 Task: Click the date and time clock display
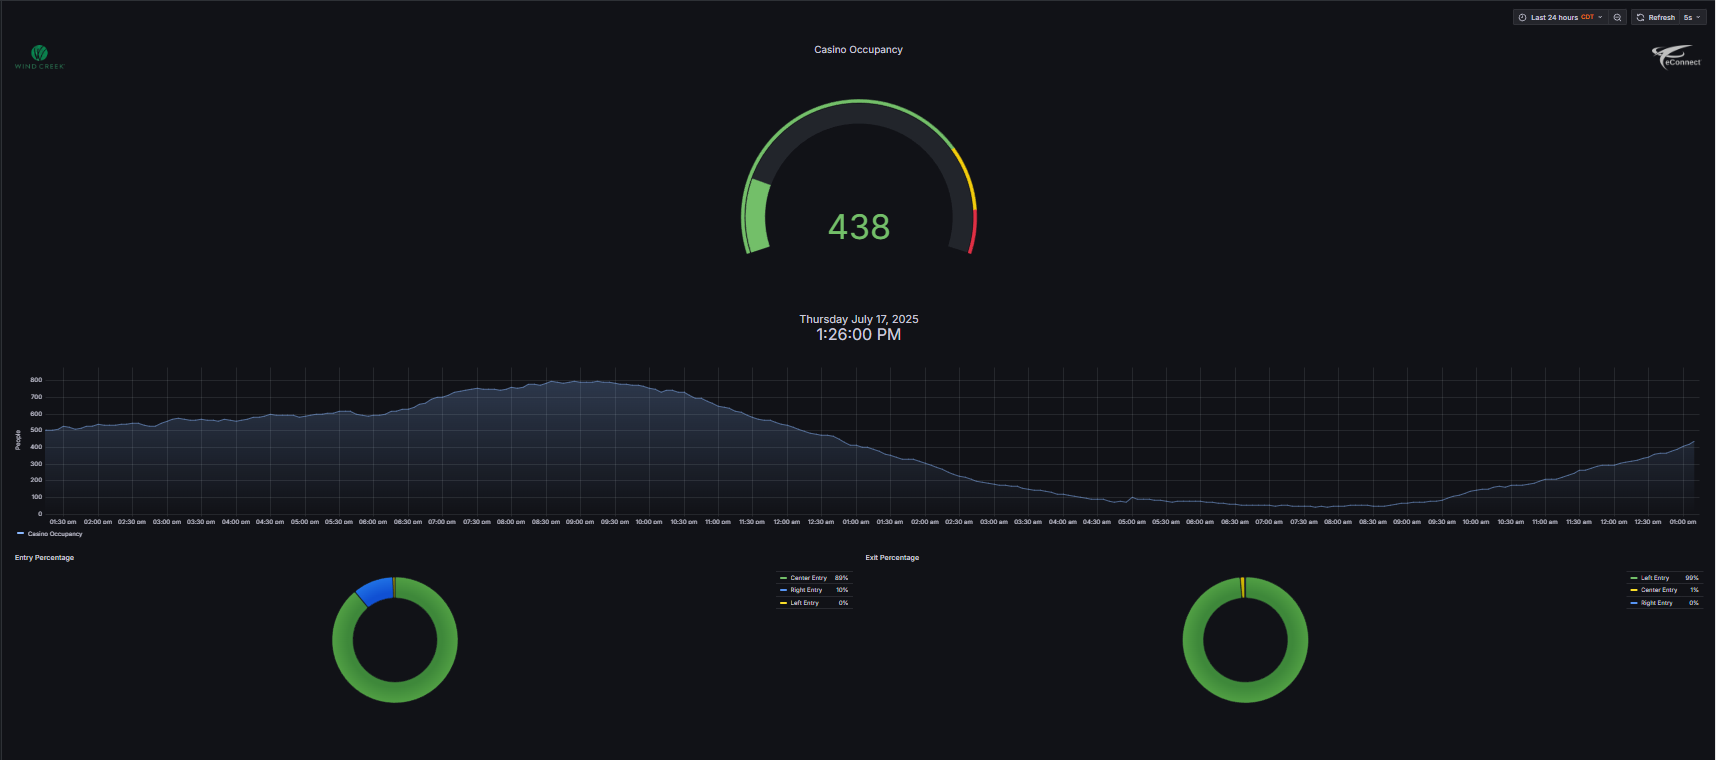[x=858, y=327]
